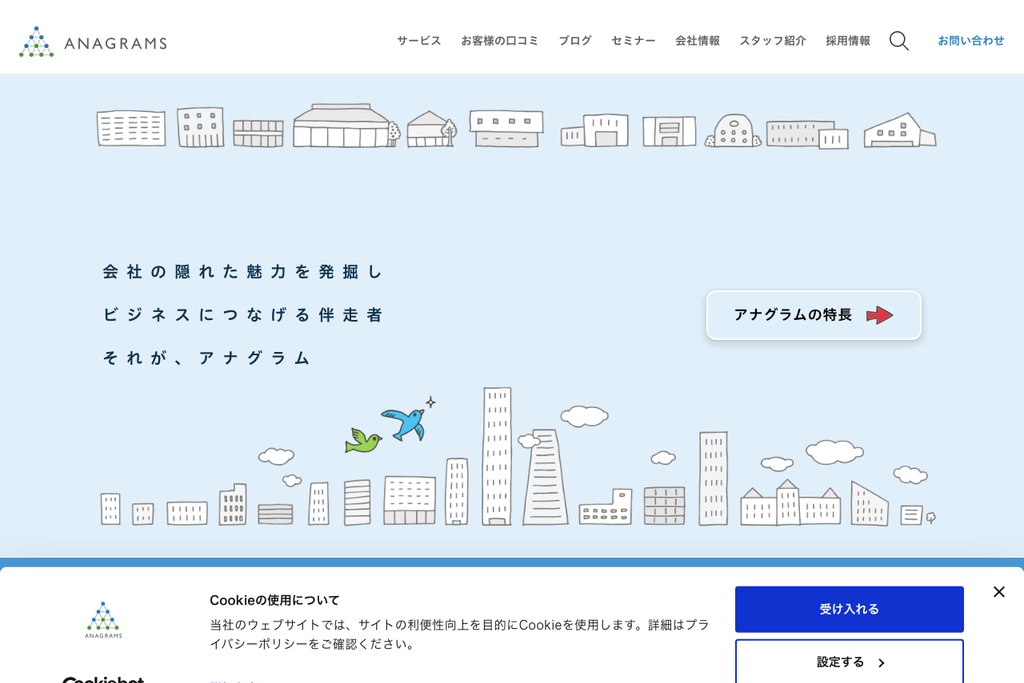Open the search magnifier icon
The height and width of the screenshot is (683, 1024).
click(x=899, y=40)
